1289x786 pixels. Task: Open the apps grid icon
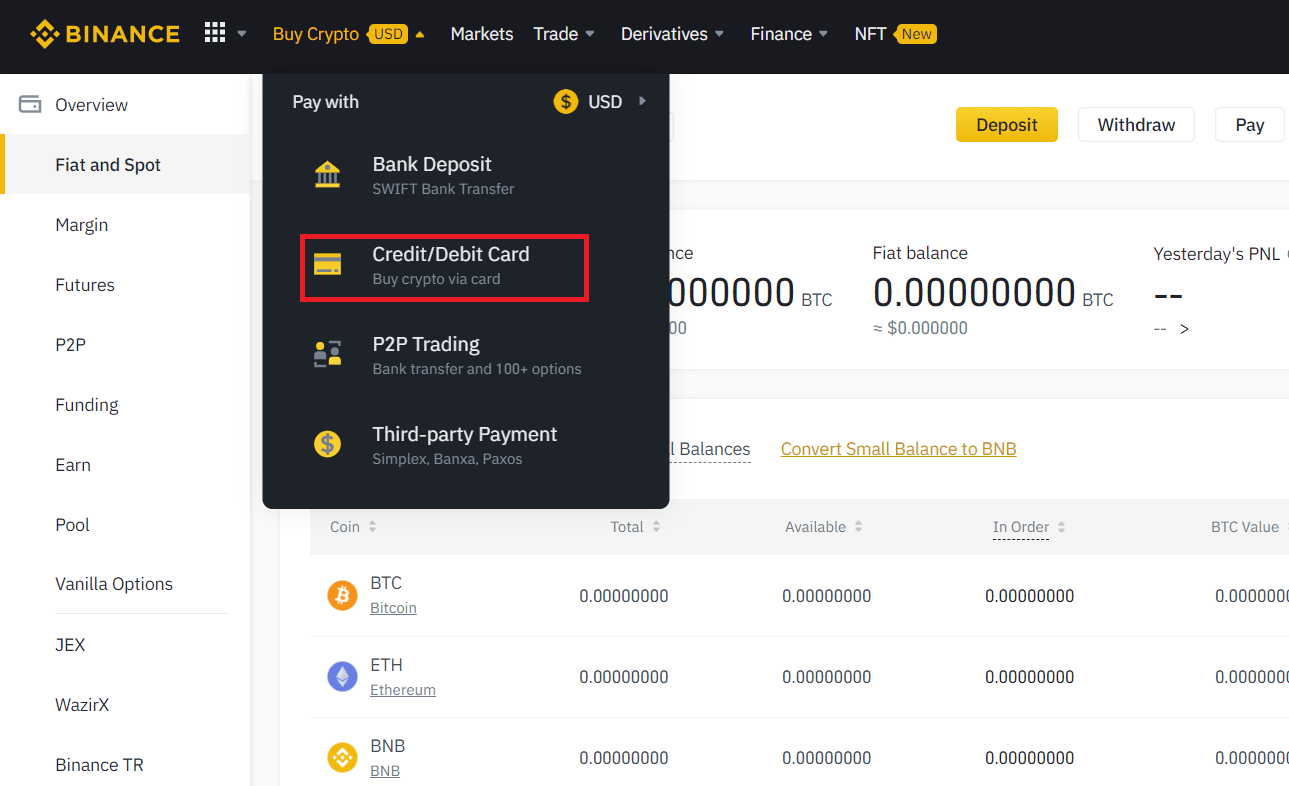pos(215,33)
